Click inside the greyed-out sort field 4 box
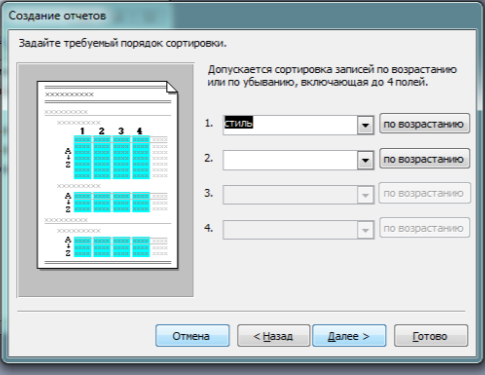Viewport: 485px width, 375px height. tap(290, 230)
